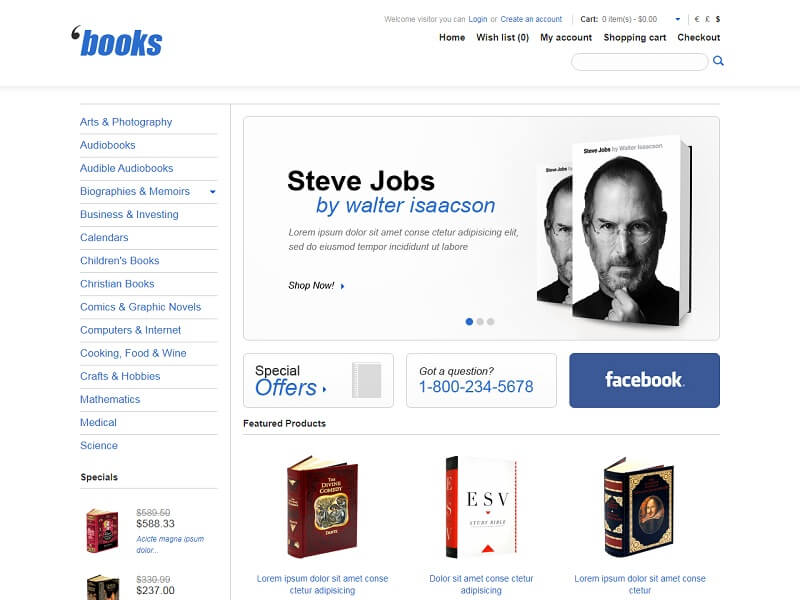
Task: Switch to the third slider dot
Action: point(491,321)
